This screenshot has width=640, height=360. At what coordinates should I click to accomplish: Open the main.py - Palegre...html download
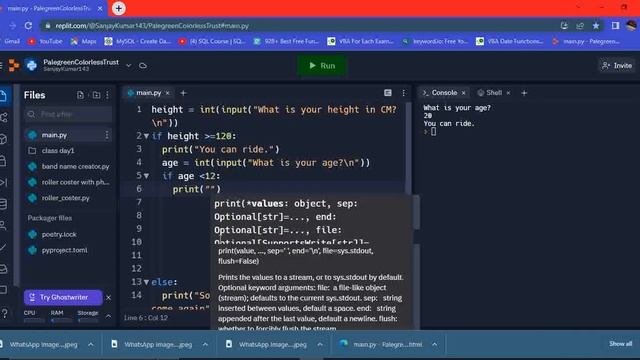pyautogui.click(x=382, y=344)
